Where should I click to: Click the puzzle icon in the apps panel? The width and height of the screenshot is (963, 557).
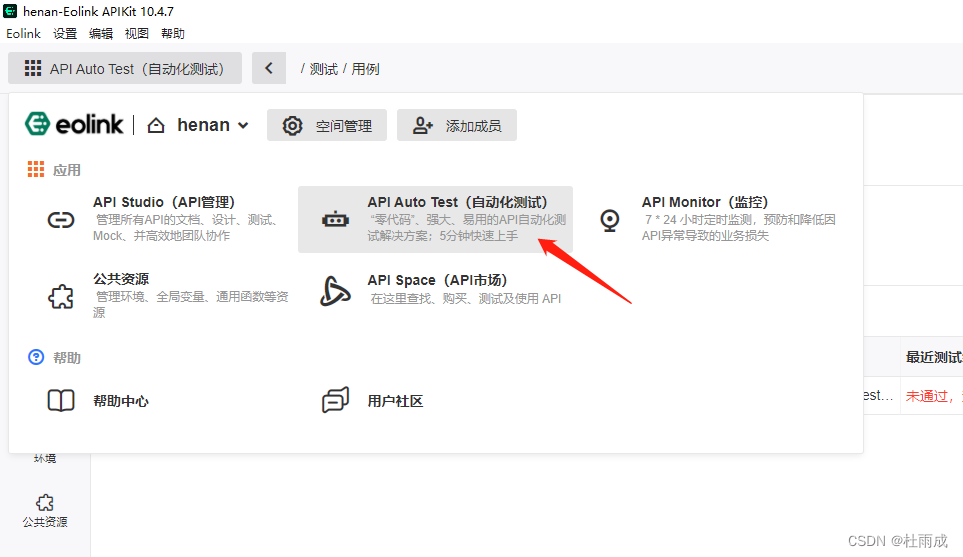point(61,297)
